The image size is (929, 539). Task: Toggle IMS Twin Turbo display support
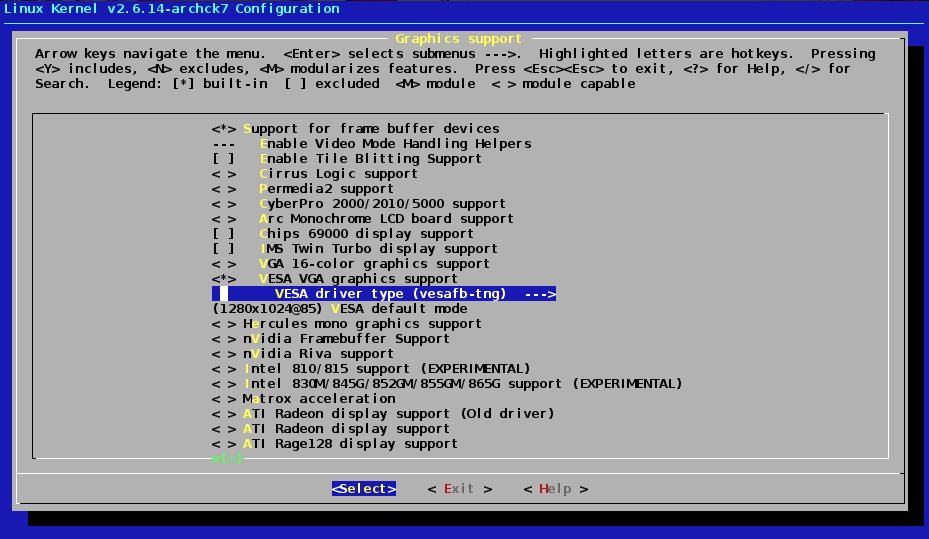click(224, 249)
